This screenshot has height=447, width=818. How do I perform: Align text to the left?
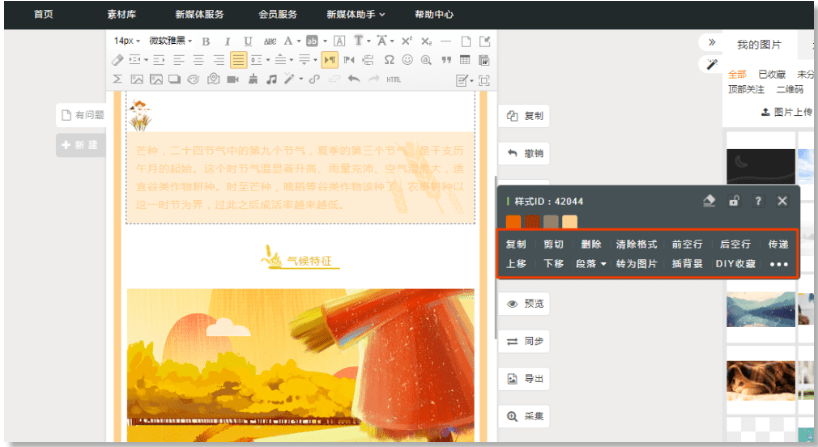(x=179, y=61)
